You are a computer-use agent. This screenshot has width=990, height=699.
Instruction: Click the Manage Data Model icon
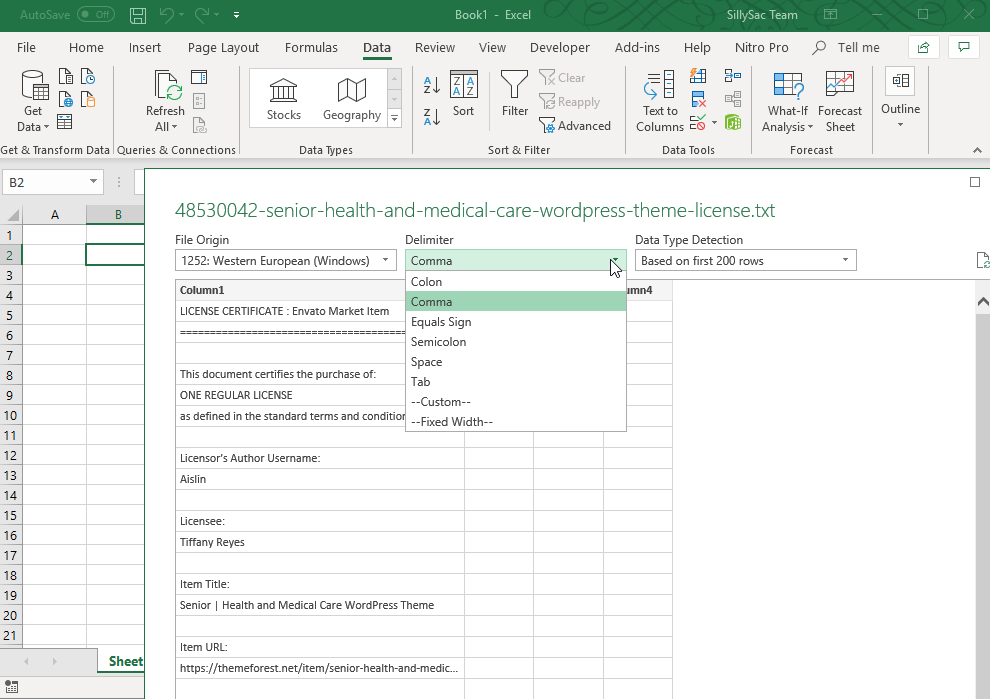[x=732, y=122]
